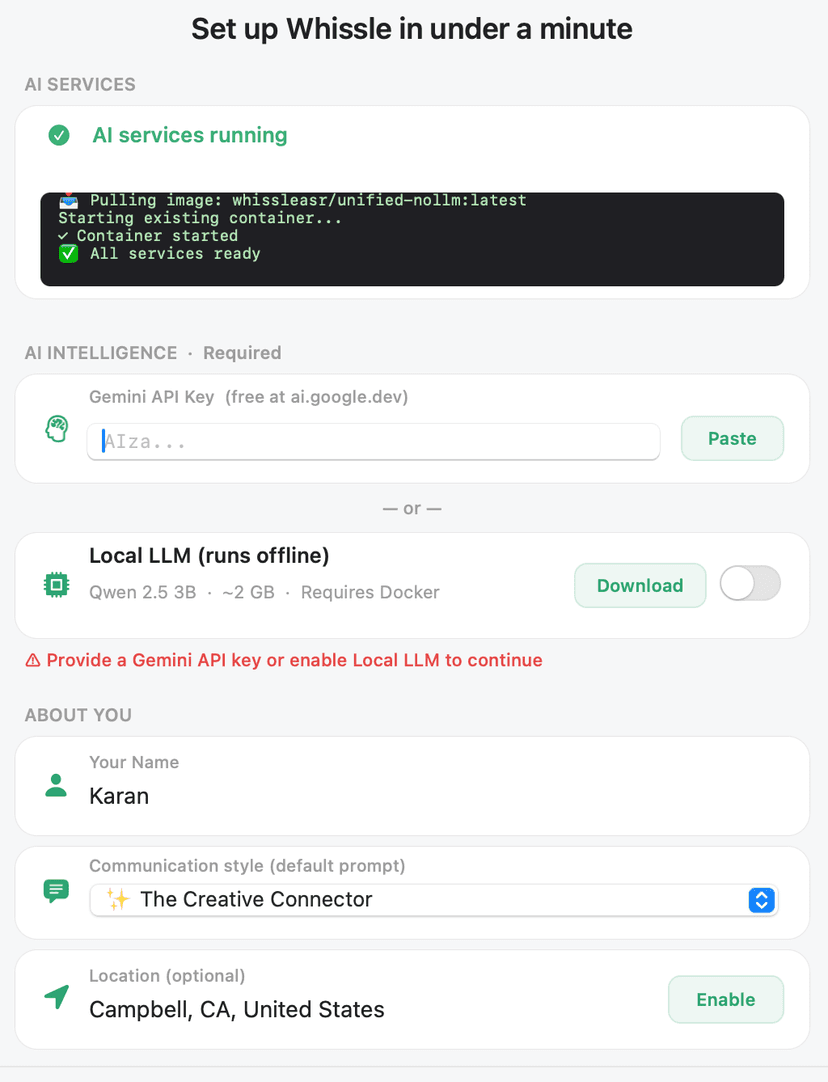Click the Your Name field containing Karan

(x=119, y=796)
